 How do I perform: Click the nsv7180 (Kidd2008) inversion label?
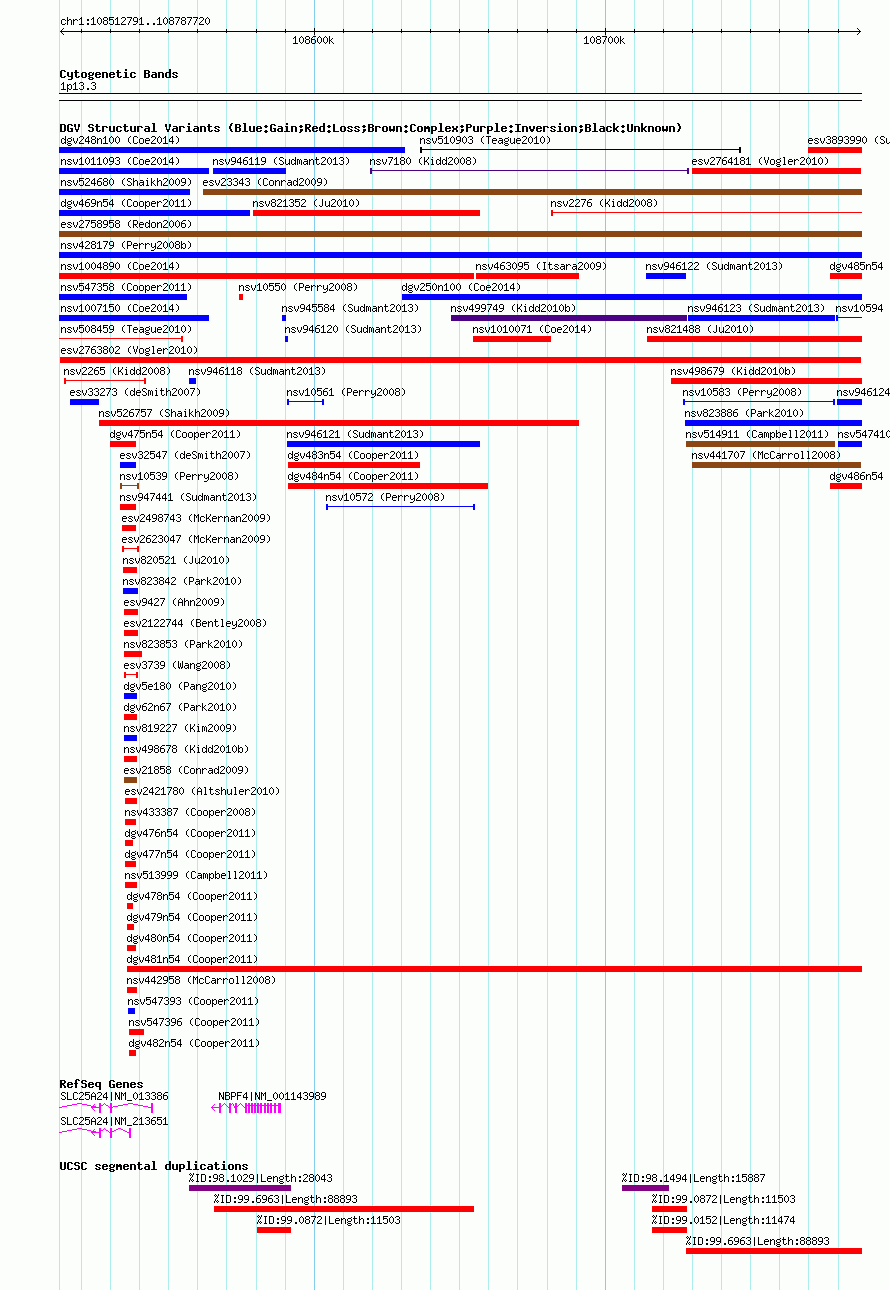[423, 162]
